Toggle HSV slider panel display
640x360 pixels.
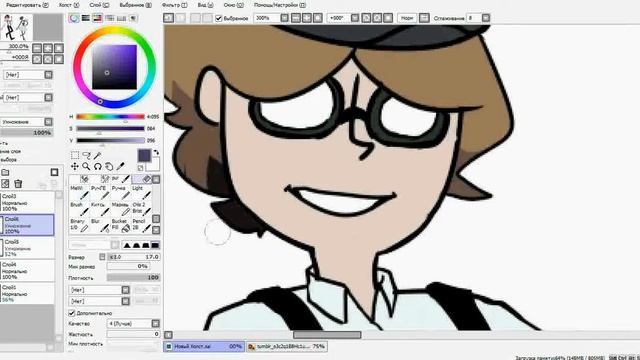(98, 18)
